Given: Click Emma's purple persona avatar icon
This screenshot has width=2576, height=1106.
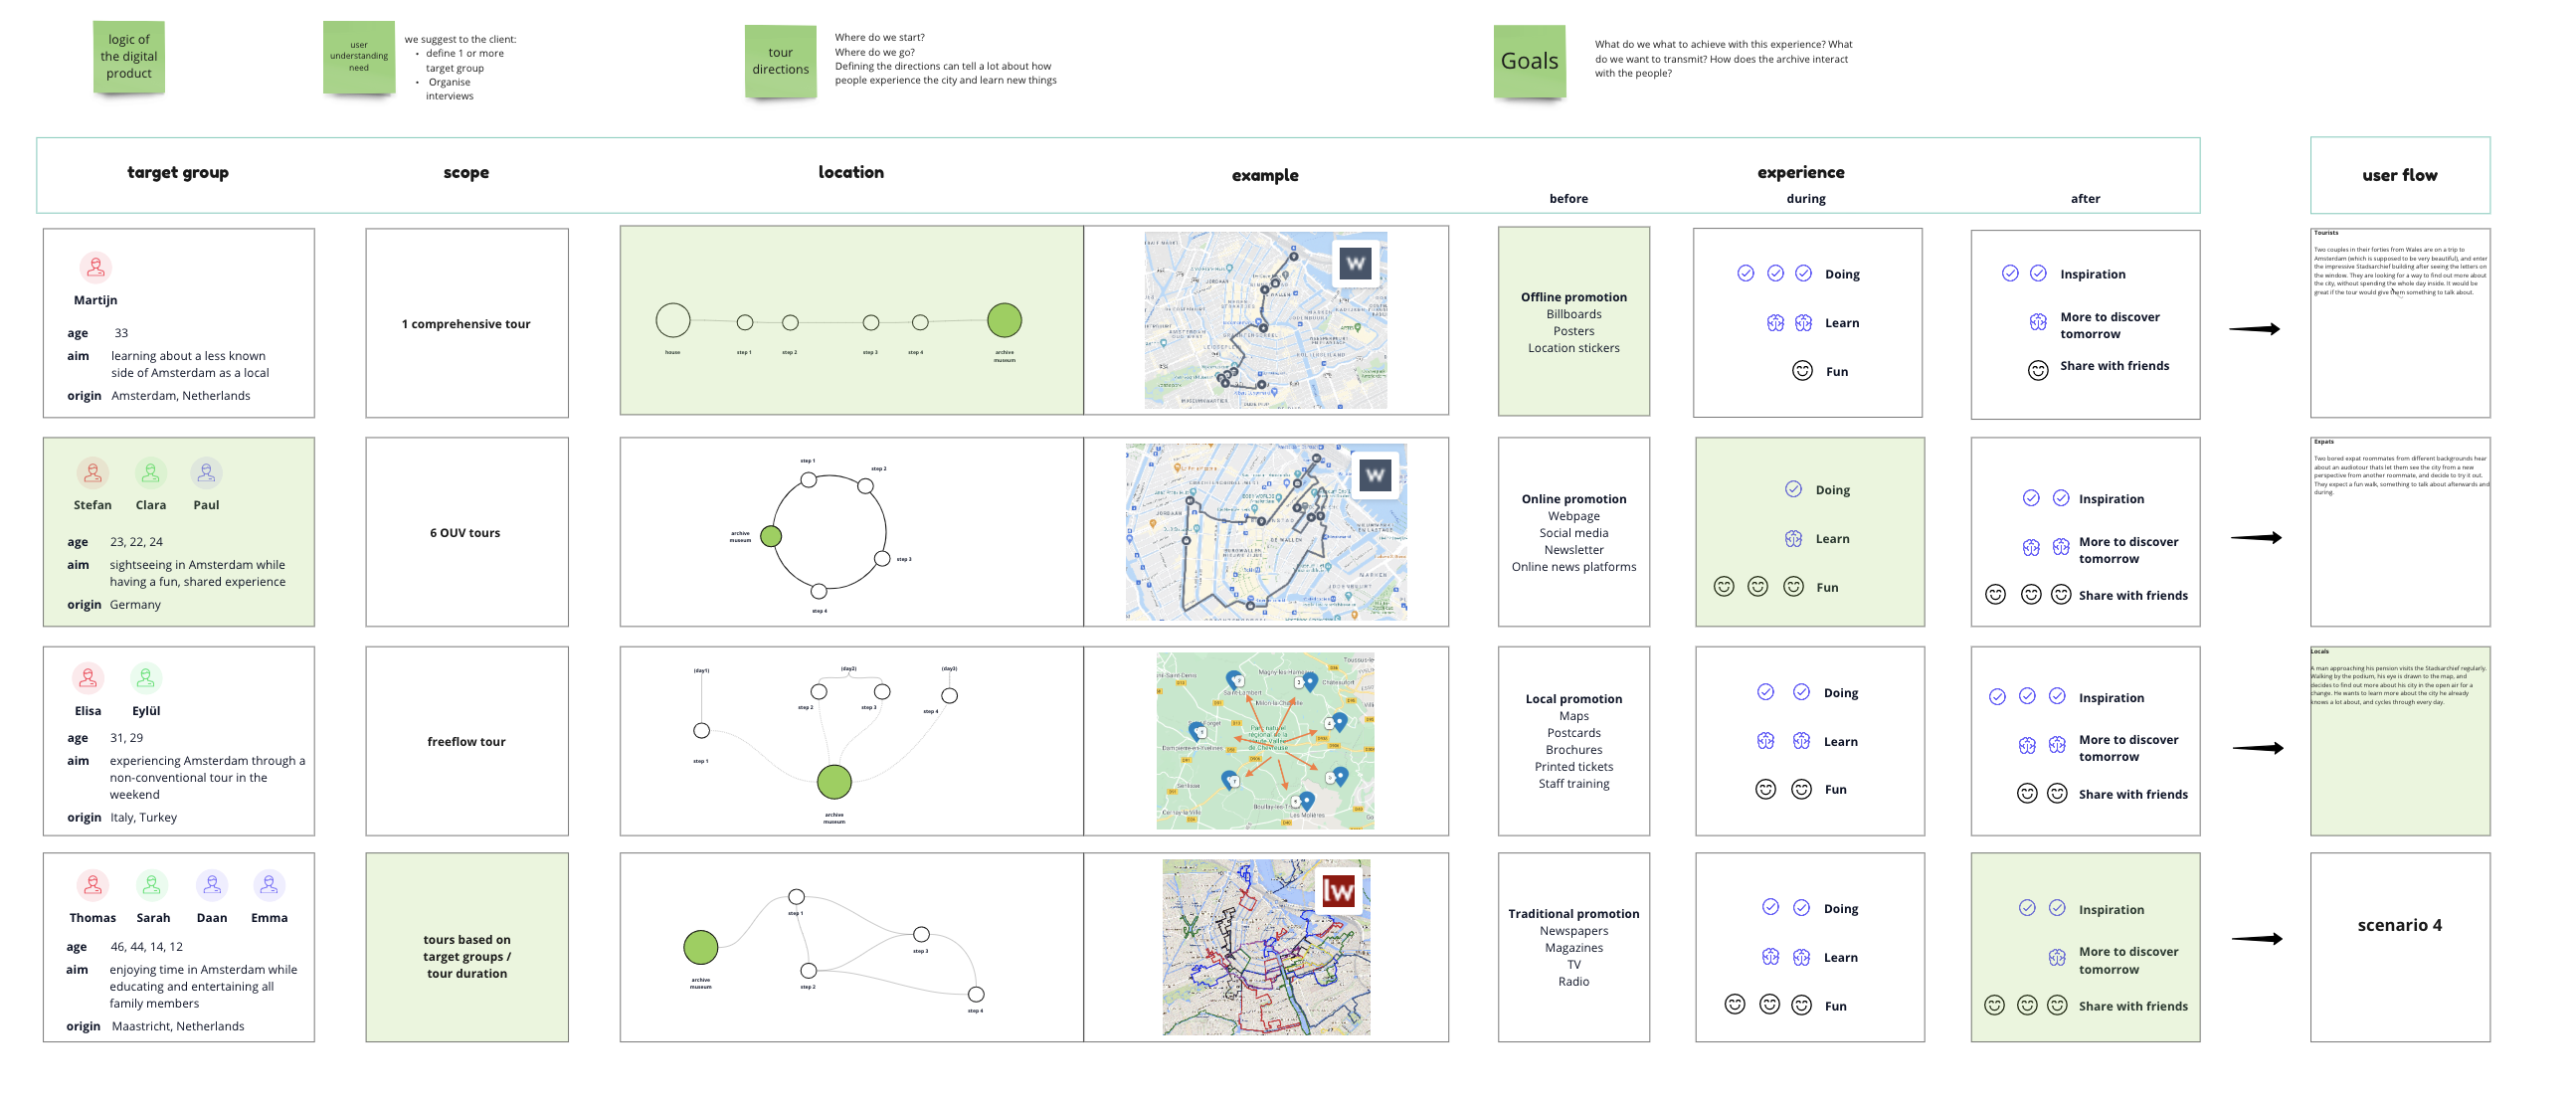Looking at the screenshot, I should 269,885.
